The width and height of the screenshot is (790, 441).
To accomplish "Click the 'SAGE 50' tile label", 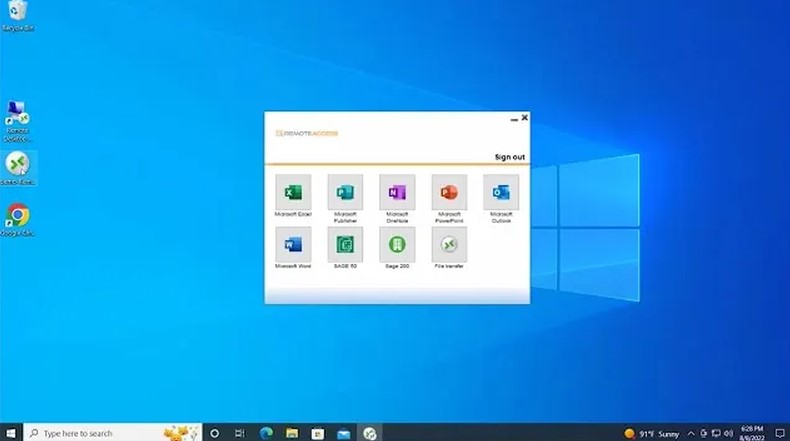I will [345, 266].
